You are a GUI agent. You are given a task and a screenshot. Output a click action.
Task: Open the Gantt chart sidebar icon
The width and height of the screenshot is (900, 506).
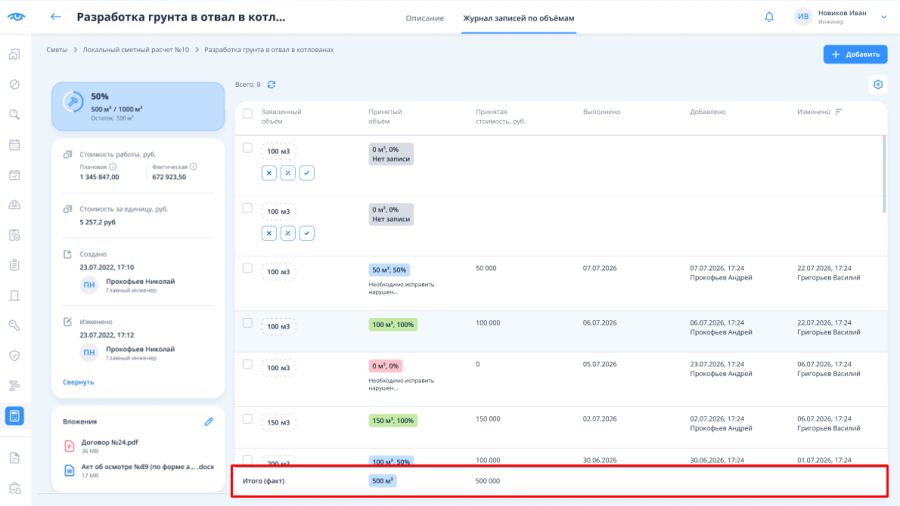(x=15, y=386)
